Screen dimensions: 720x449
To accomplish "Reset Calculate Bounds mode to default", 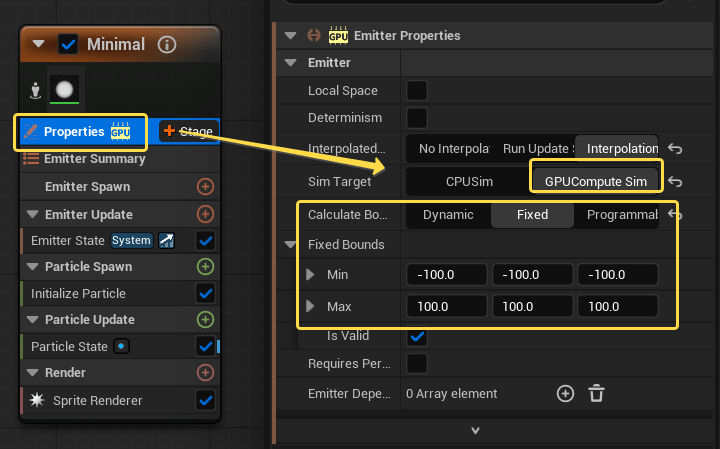I will [675, 214].
